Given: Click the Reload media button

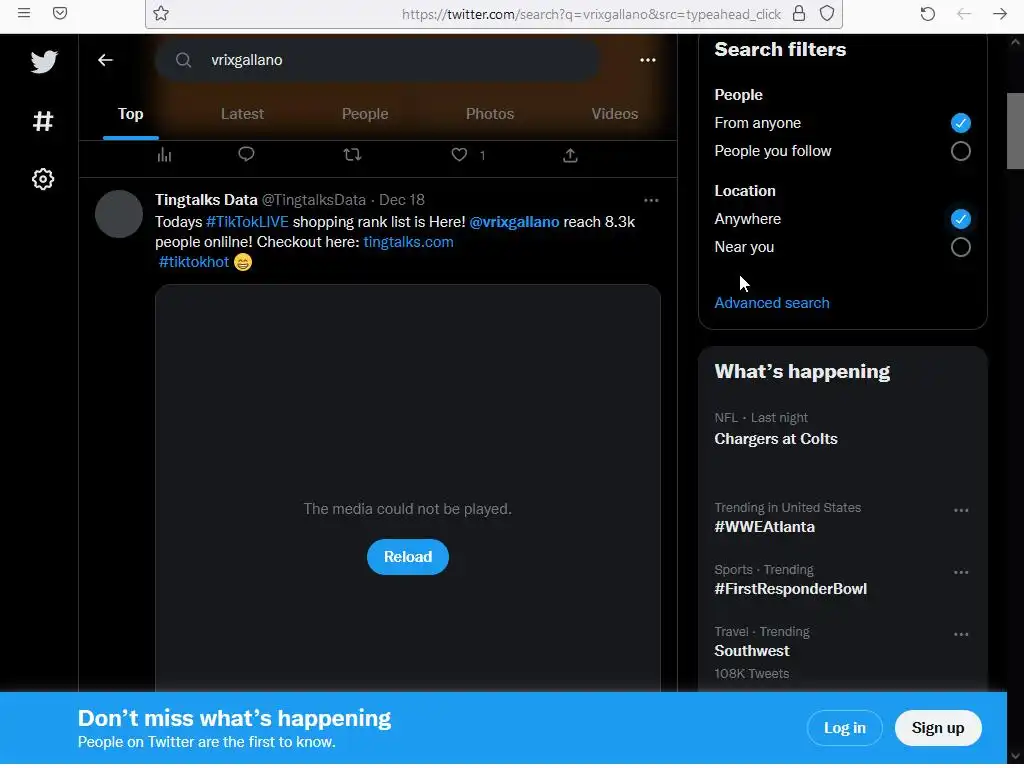Looking at the screenshot, I should click(408, 557).
